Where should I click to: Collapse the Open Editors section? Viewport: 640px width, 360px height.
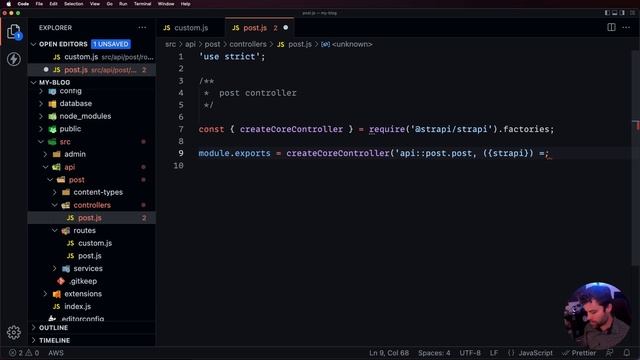click(x=33, y=44)
